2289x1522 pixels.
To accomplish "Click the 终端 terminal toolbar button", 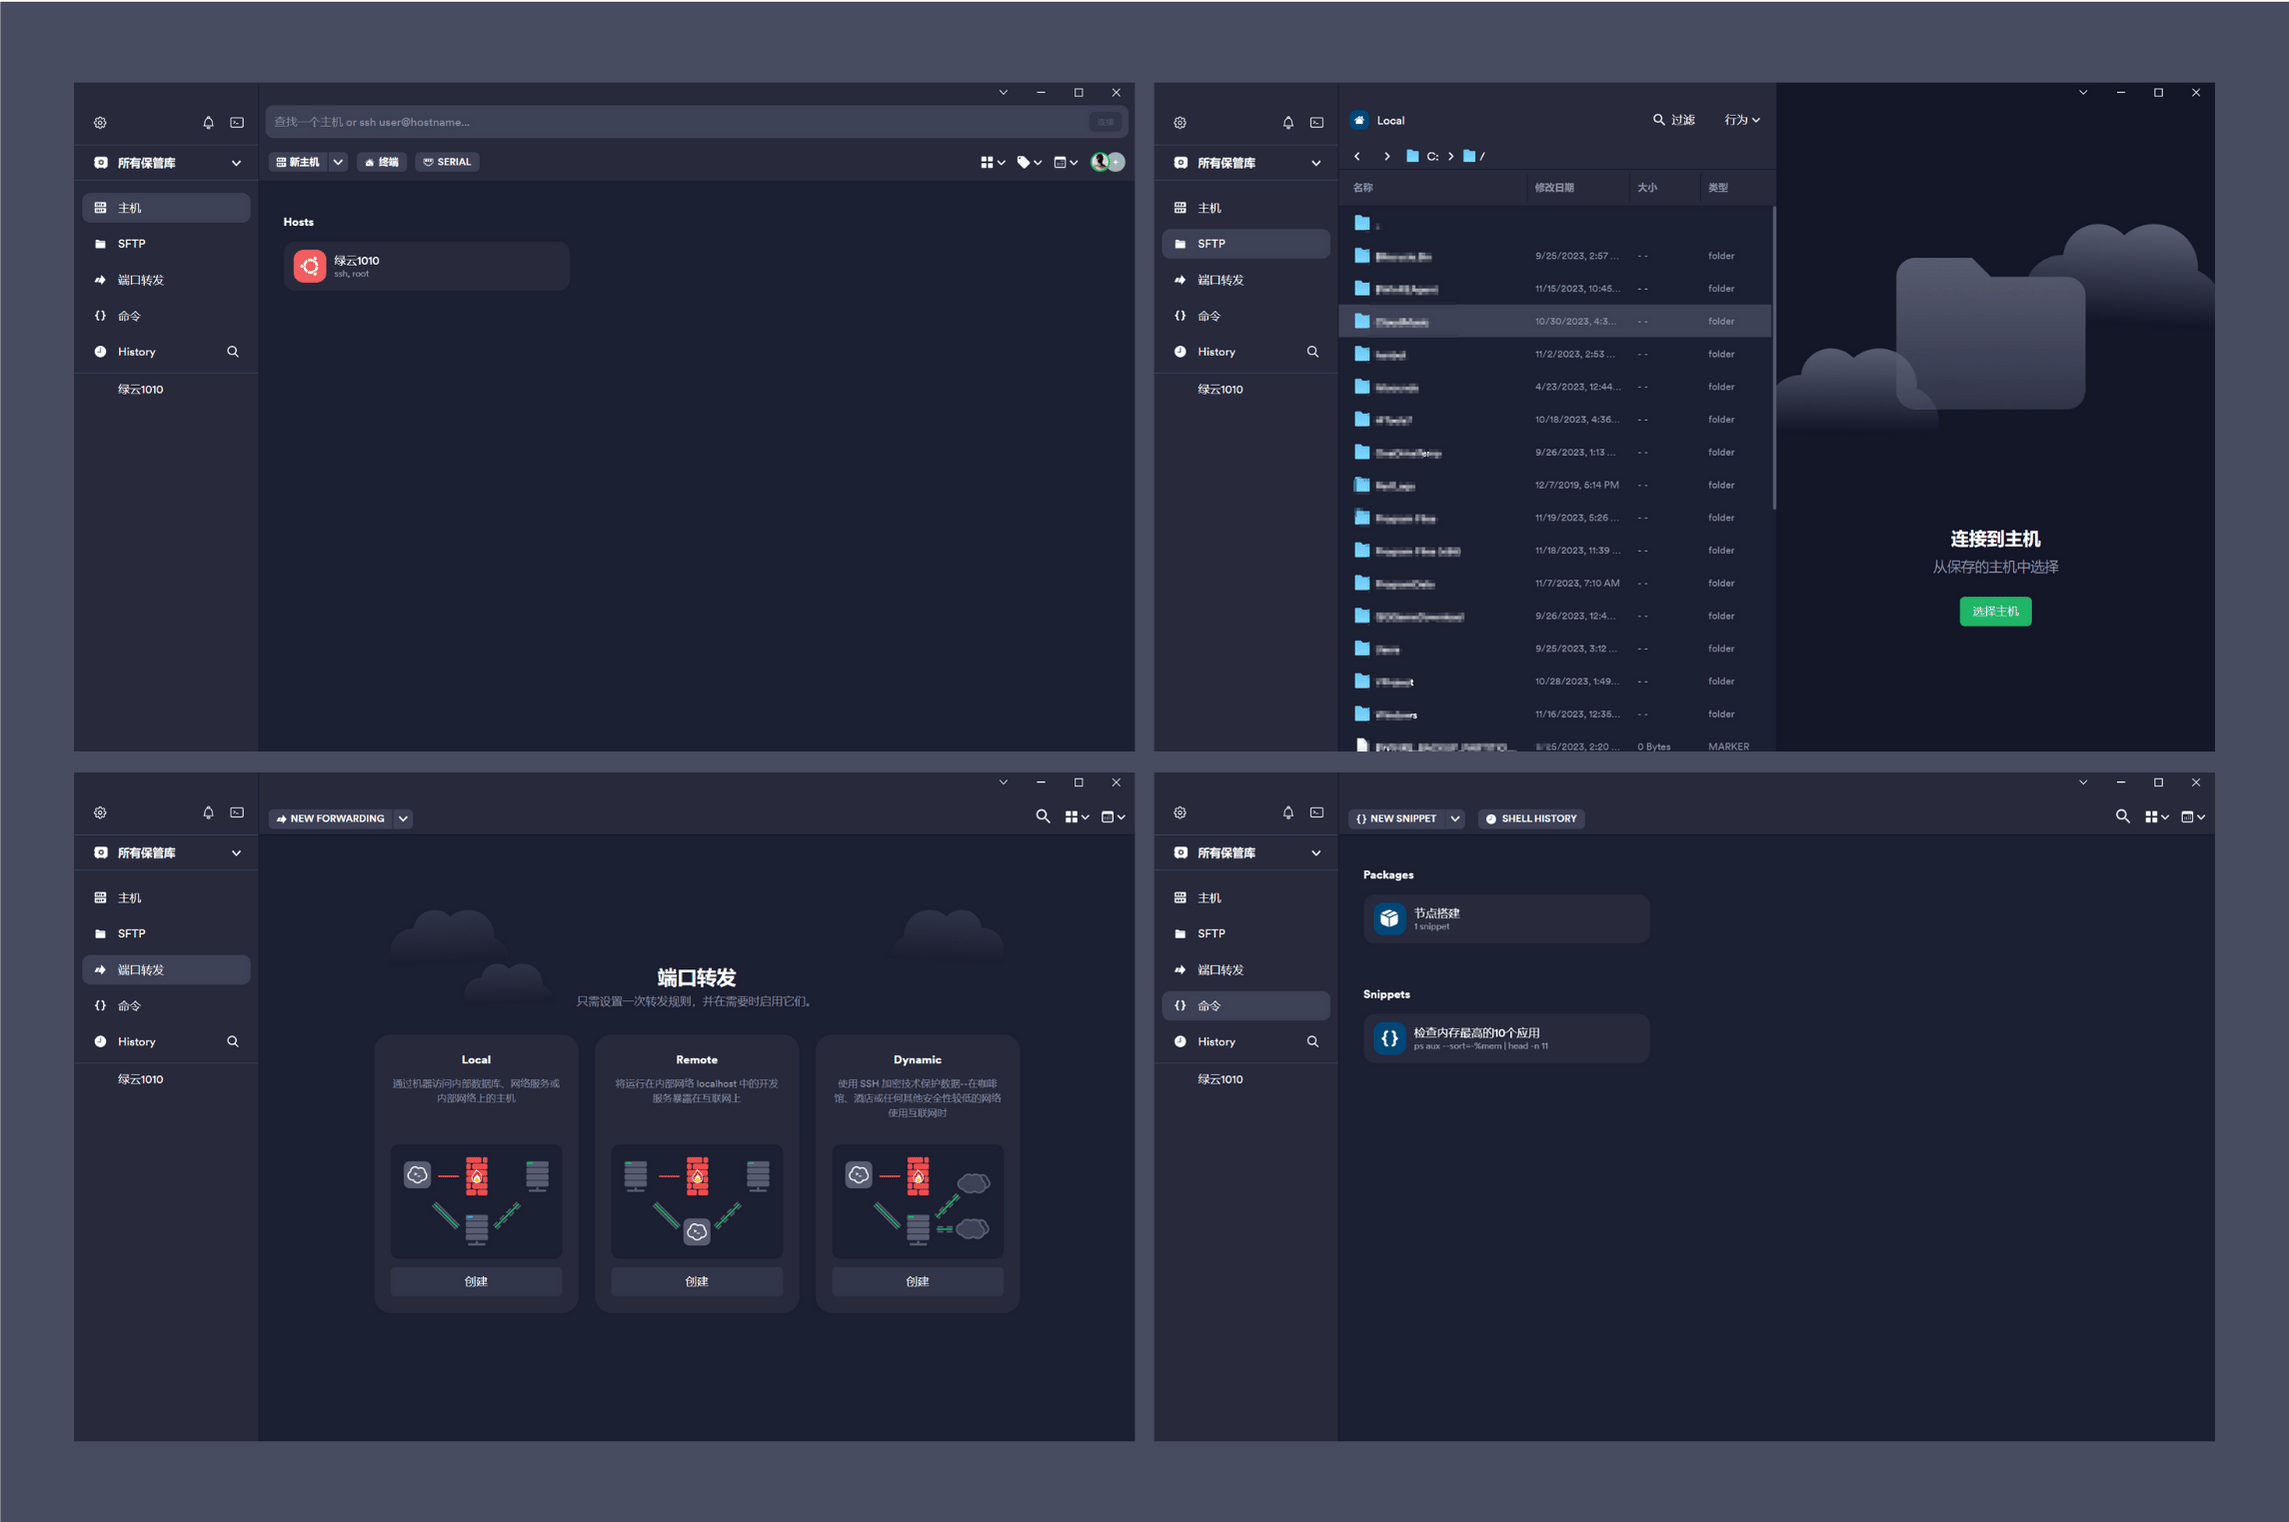I will [381, 162].
